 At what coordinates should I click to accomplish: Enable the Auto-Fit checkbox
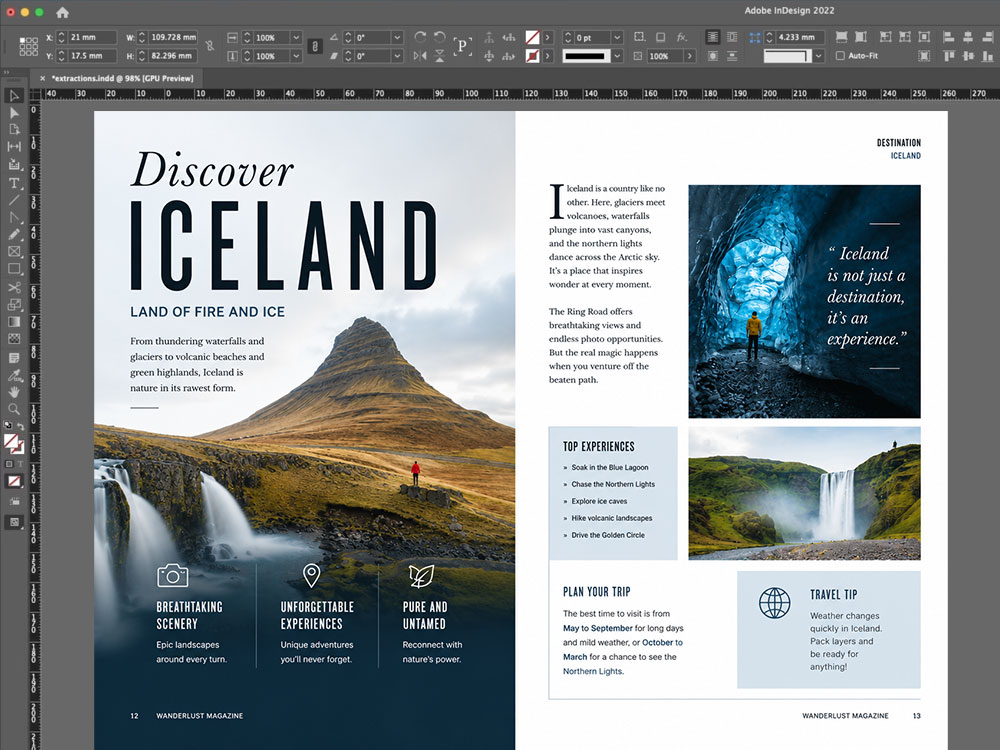[x=840, y=55]
